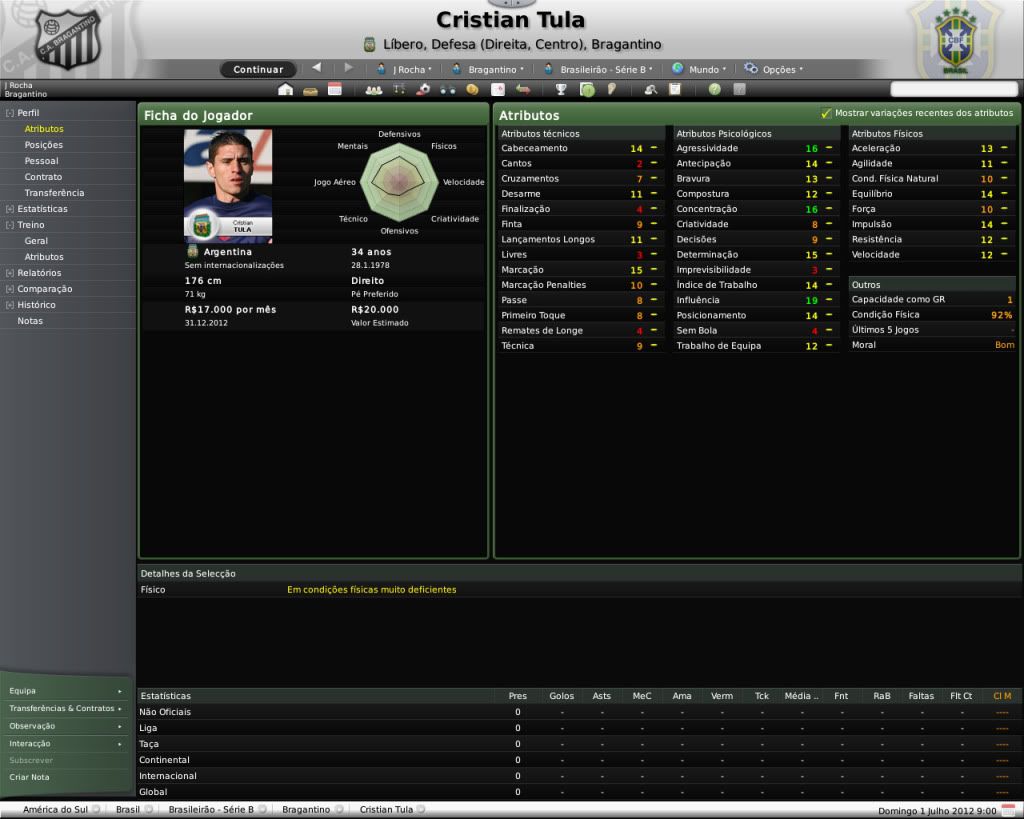Screen dimensions: 1024x819
Task: Click the home icon in the toolbar
Action: pos(286,89)
